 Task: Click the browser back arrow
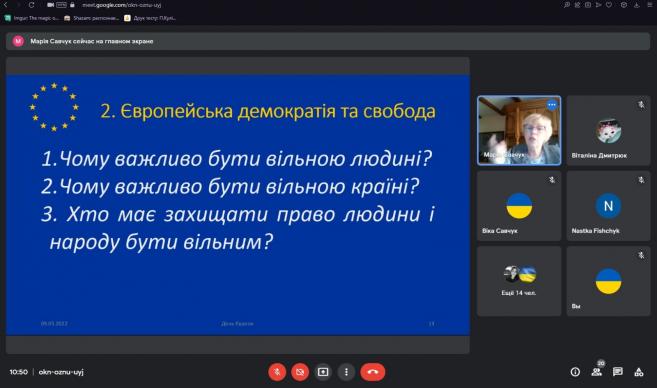click(x=5, y=5)
